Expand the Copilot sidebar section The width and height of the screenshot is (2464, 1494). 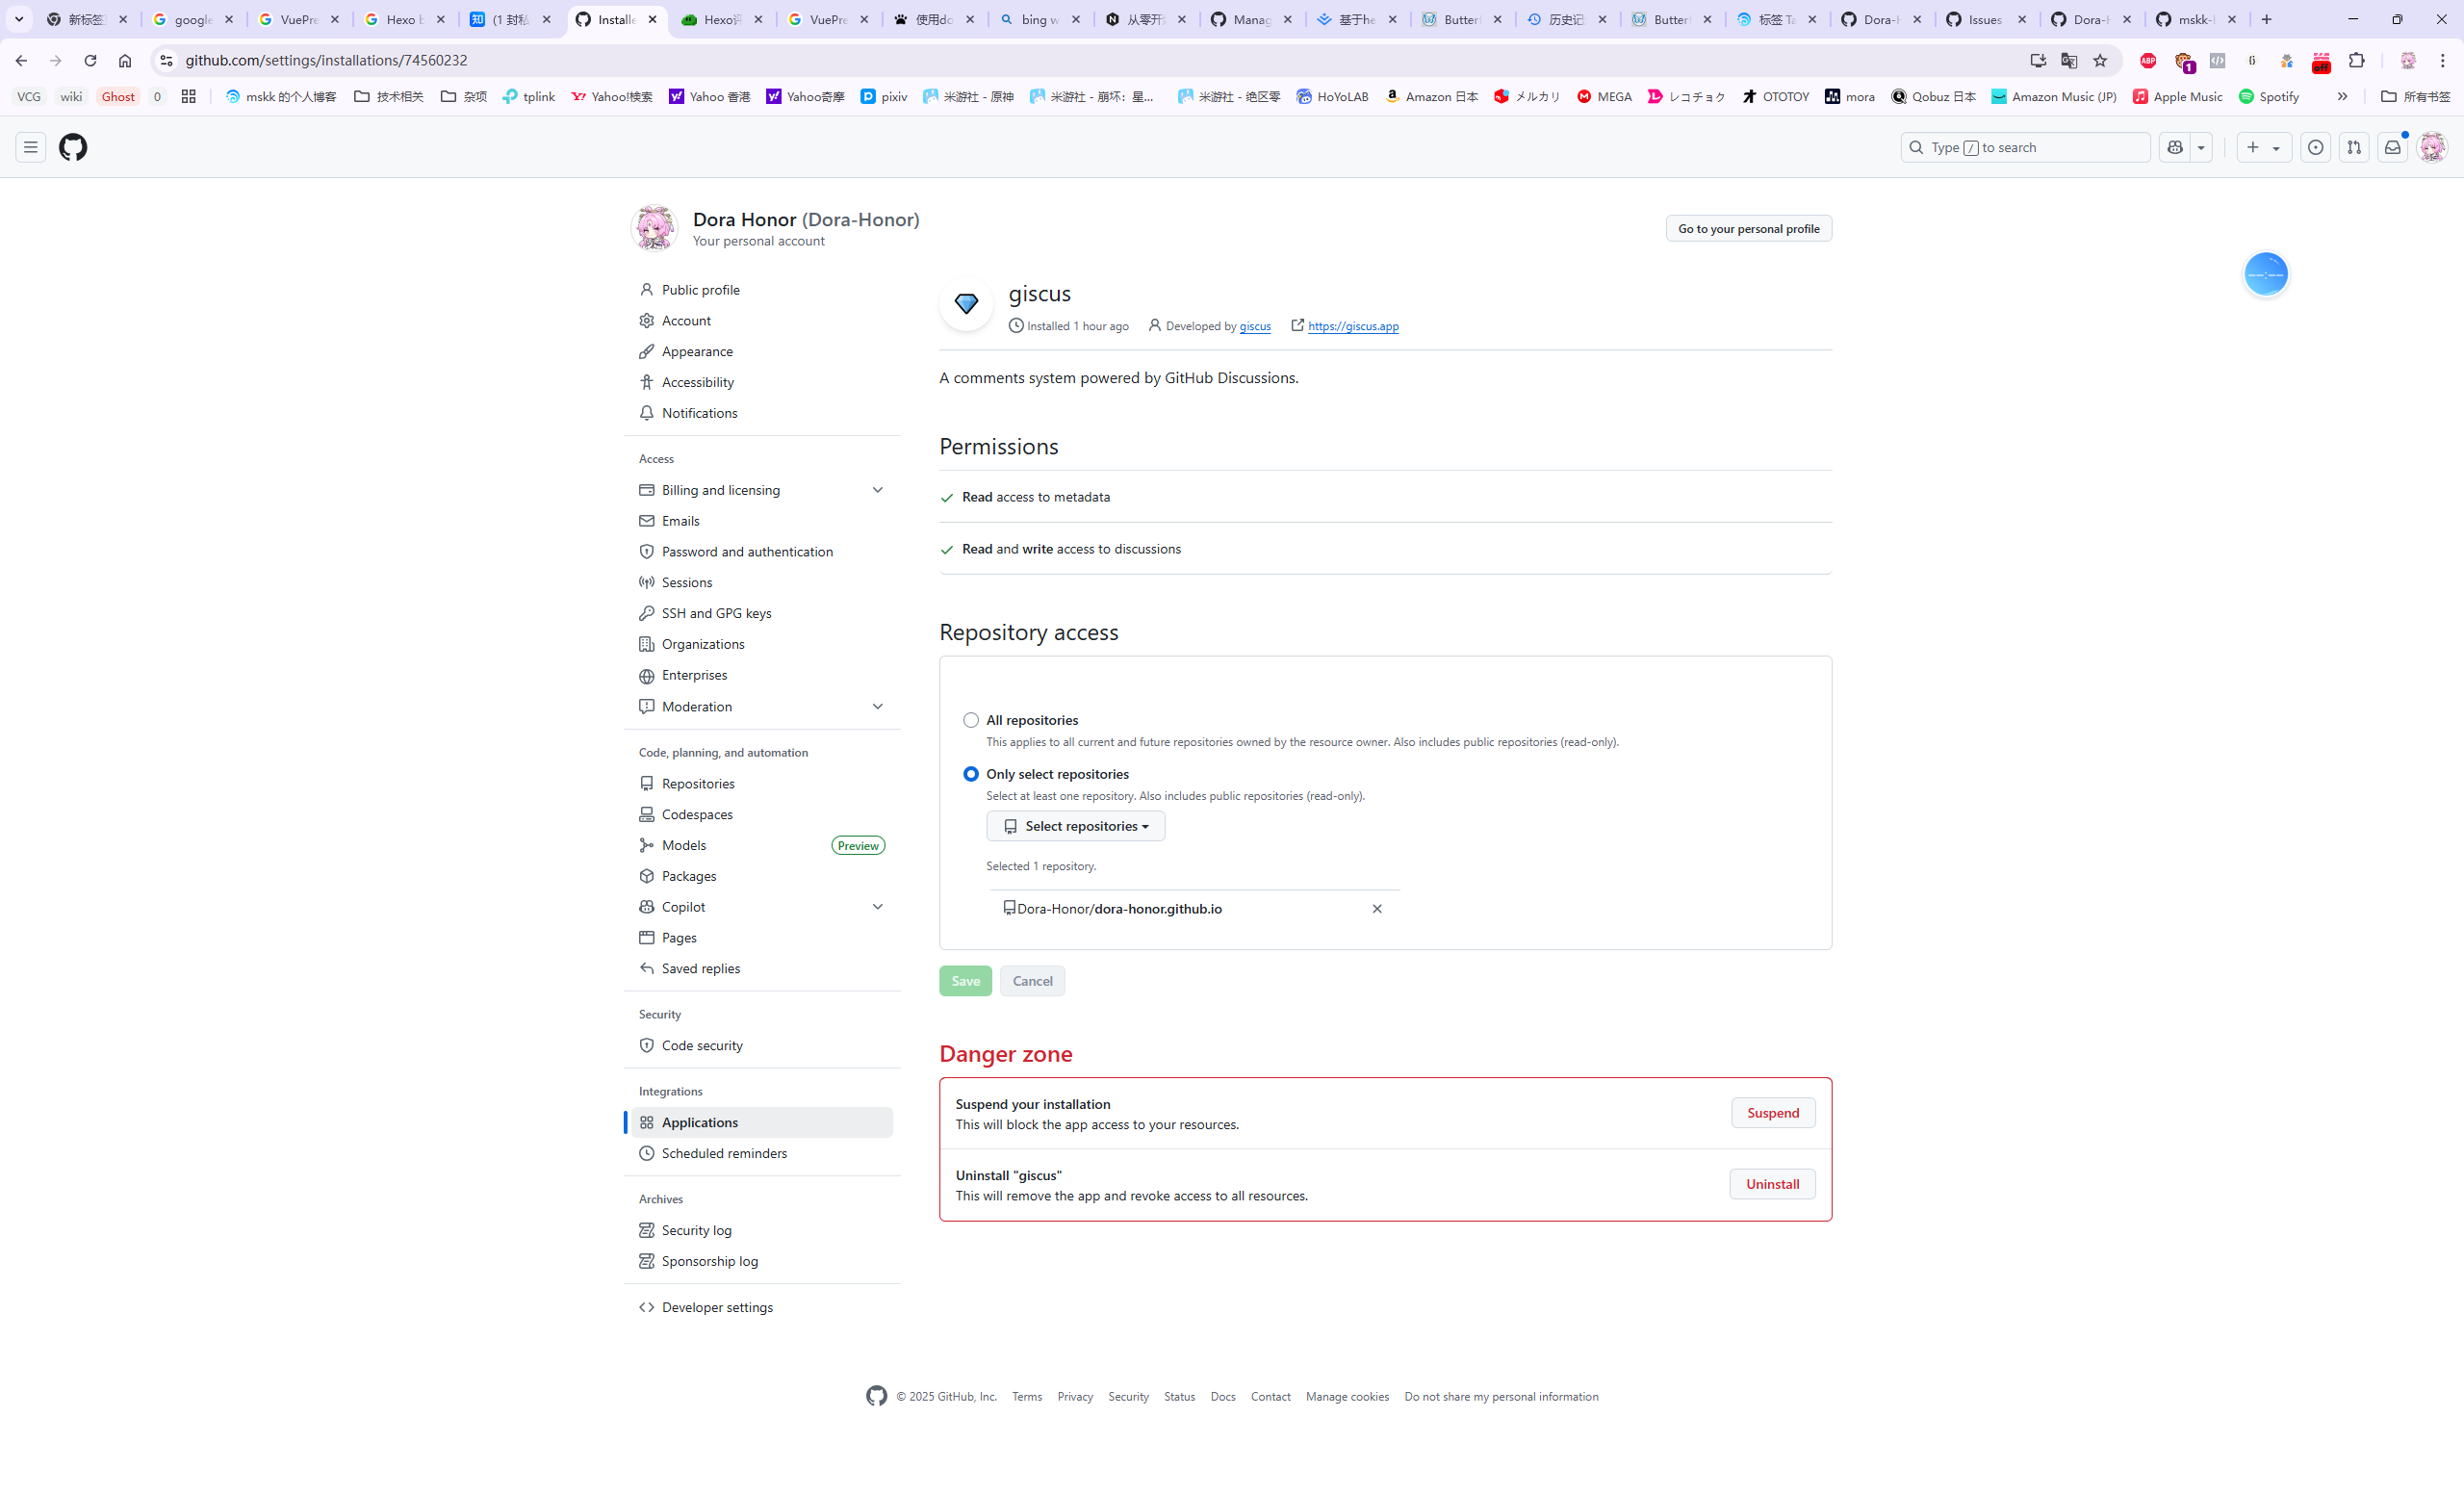[877, 907]
